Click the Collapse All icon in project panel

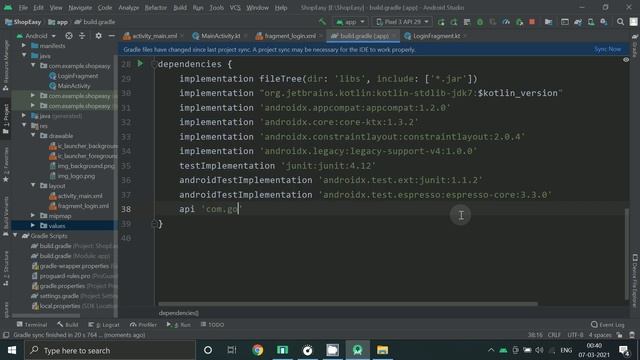[82, 36]
